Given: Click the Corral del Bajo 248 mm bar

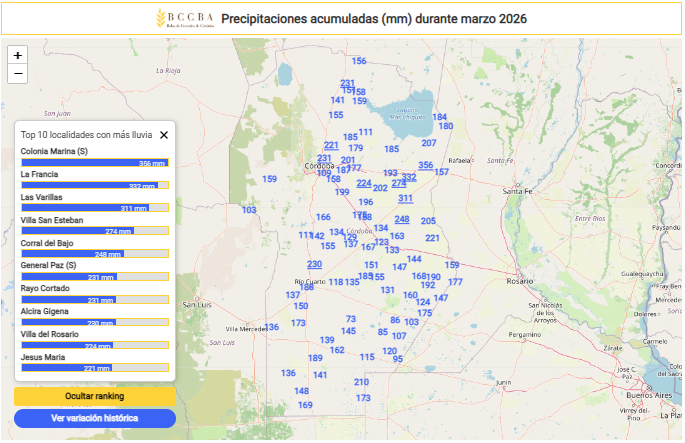Looking at the screenshot, I should [94, 254].
